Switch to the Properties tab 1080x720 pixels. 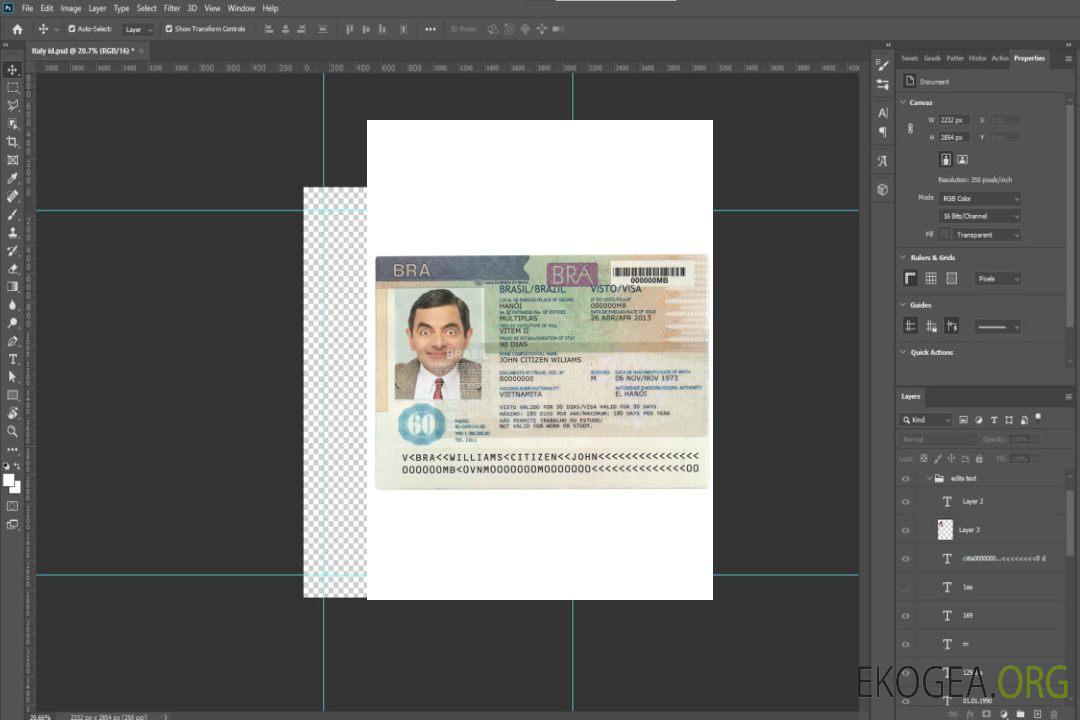pos(1029,59)
